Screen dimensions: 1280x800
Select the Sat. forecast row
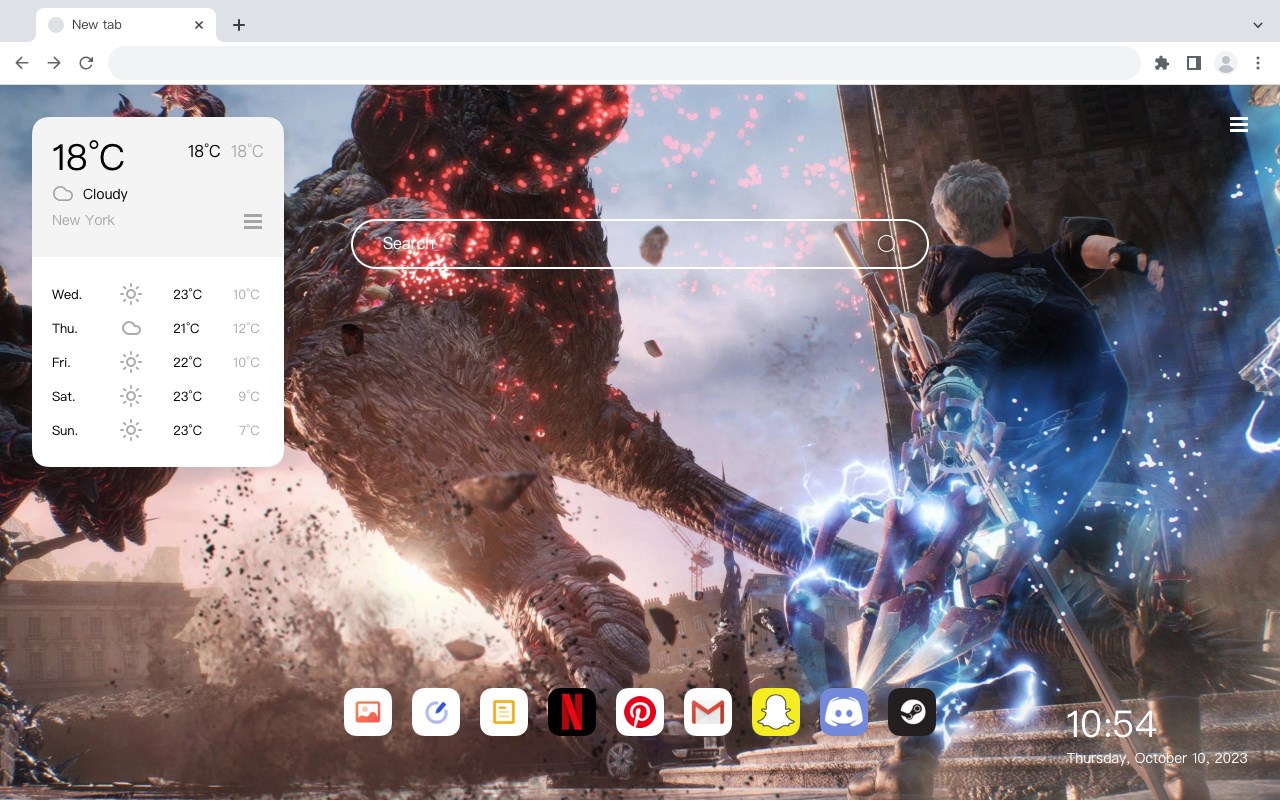click(x=158, y=396)
